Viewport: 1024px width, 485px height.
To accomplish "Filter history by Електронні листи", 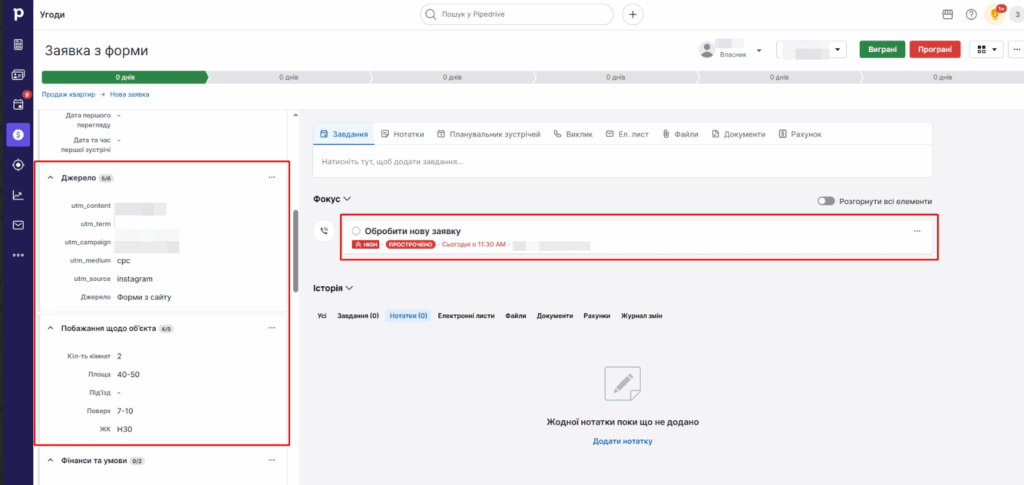I will coord(466,315).
